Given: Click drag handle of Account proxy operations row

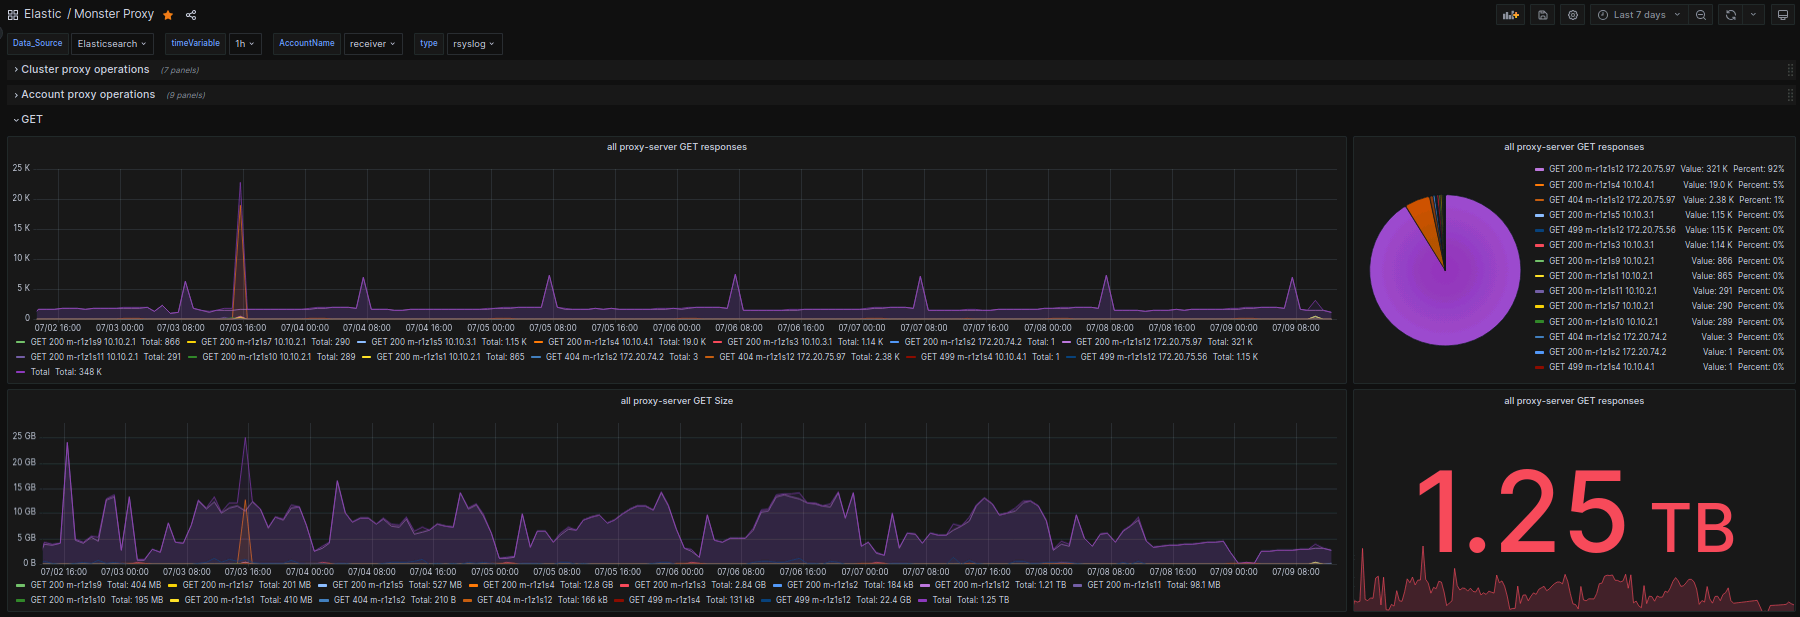Looking at the screenshot, I should point(1790,95).
